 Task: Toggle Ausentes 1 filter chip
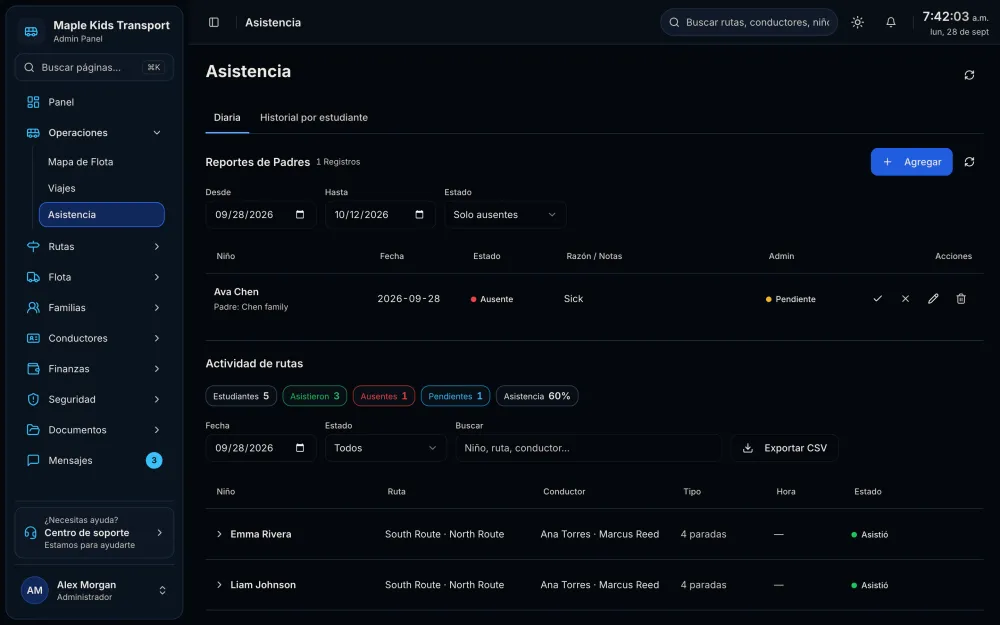point(384,396)
